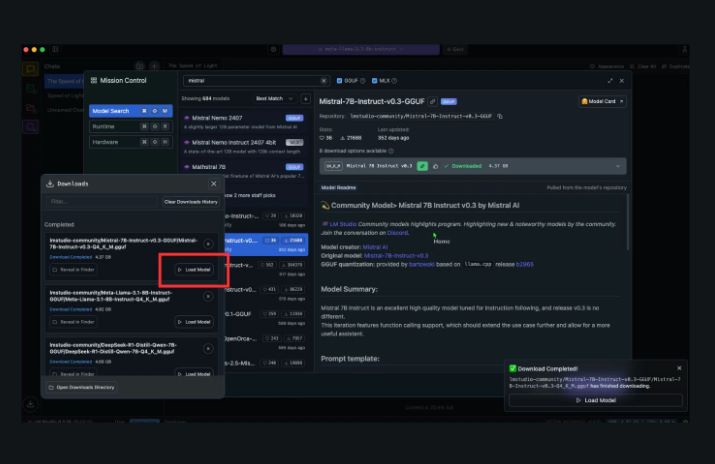
Task: Toggle the GGUF format checkbox
Action: tap(341, 80)
